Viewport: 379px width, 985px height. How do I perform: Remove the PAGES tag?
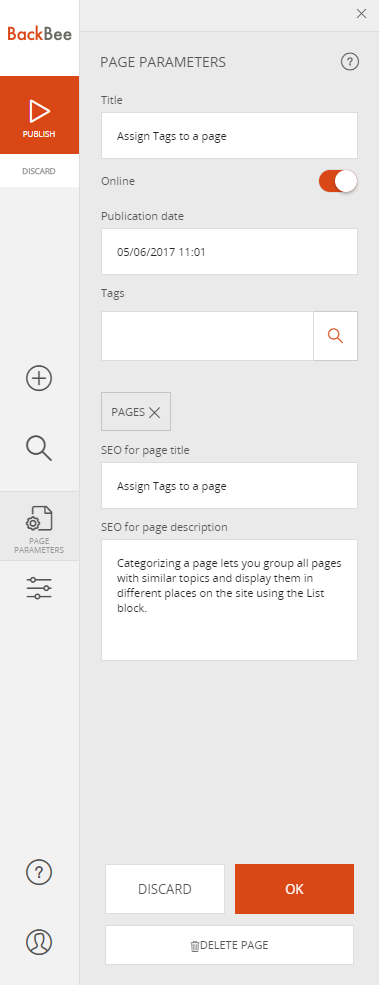[155, 412]
